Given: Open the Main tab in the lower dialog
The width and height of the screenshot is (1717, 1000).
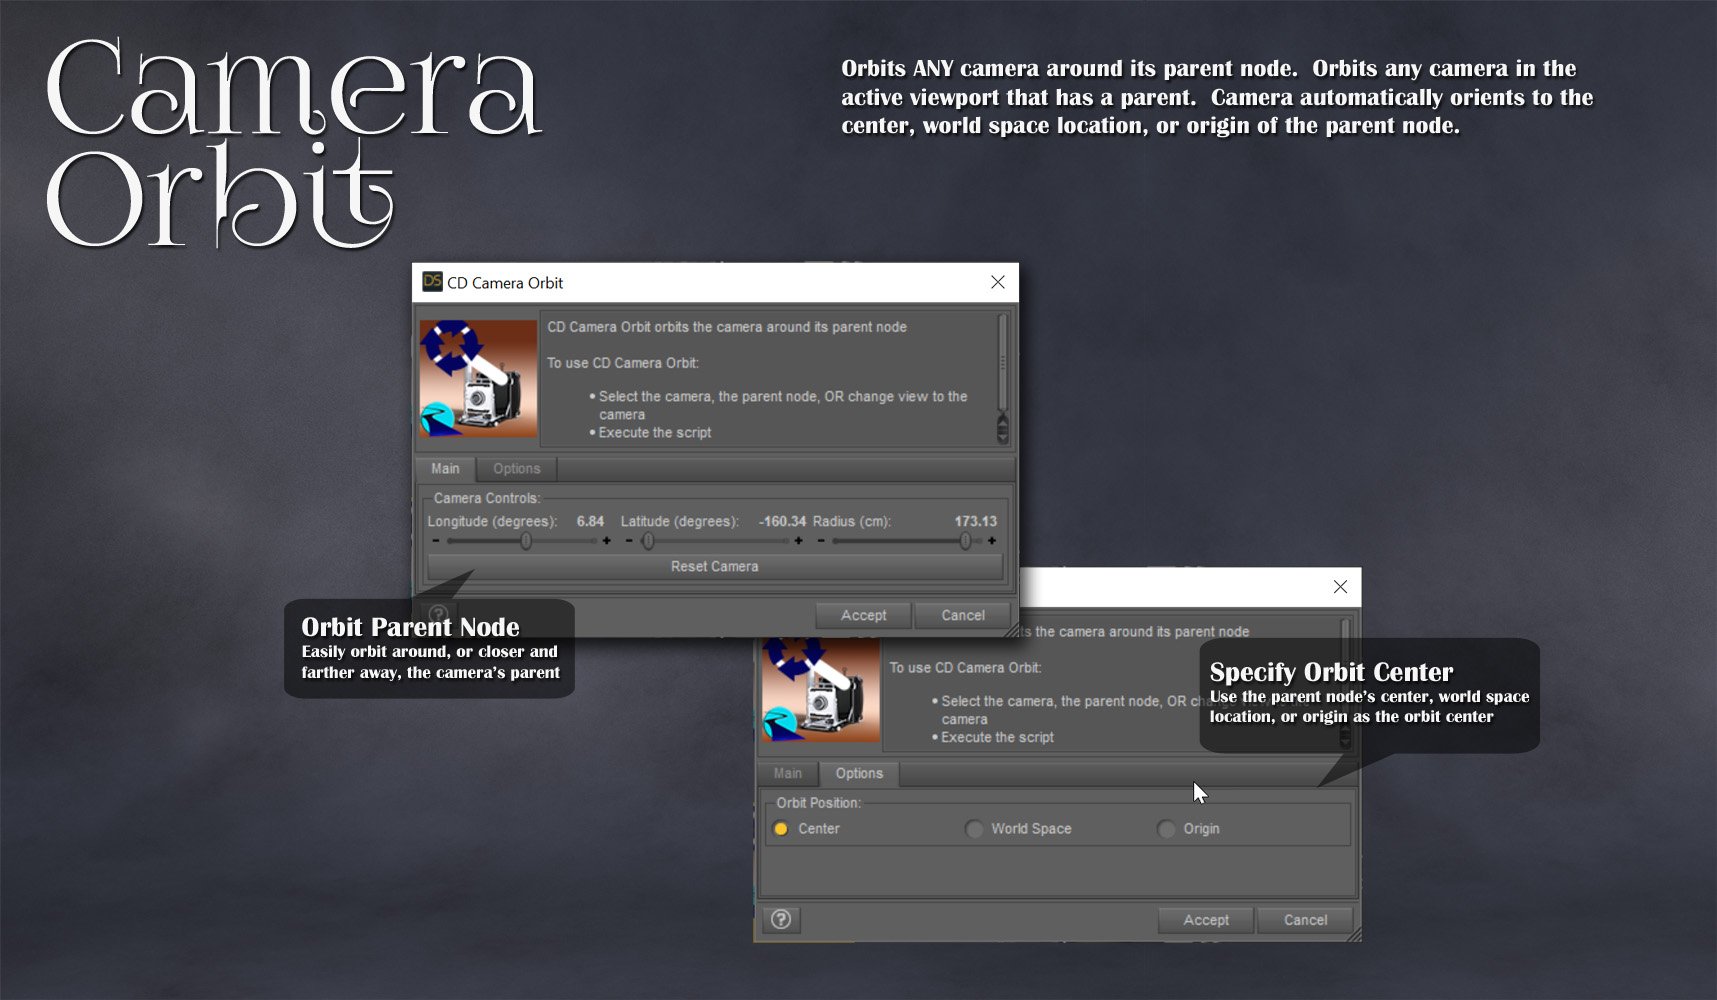Looking at the screenshot, I should click(787, 773).
